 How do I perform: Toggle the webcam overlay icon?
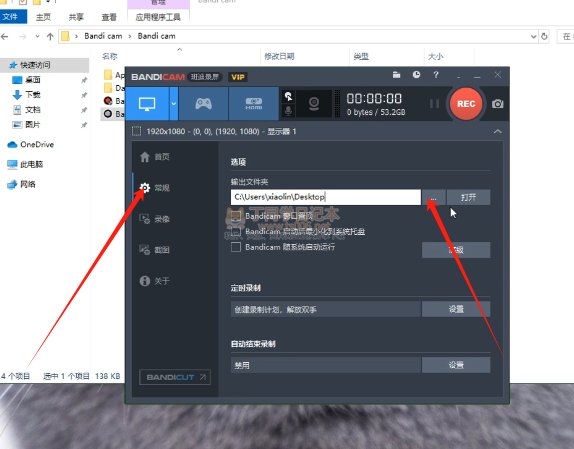[x=314, y=104]
